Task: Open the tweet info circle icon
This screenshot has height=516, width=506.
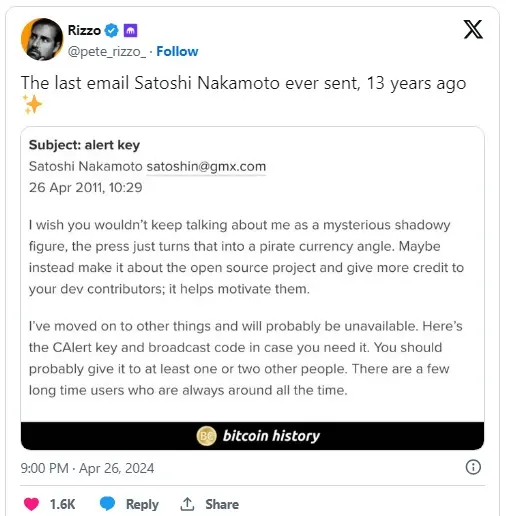Action: (473, 467)
